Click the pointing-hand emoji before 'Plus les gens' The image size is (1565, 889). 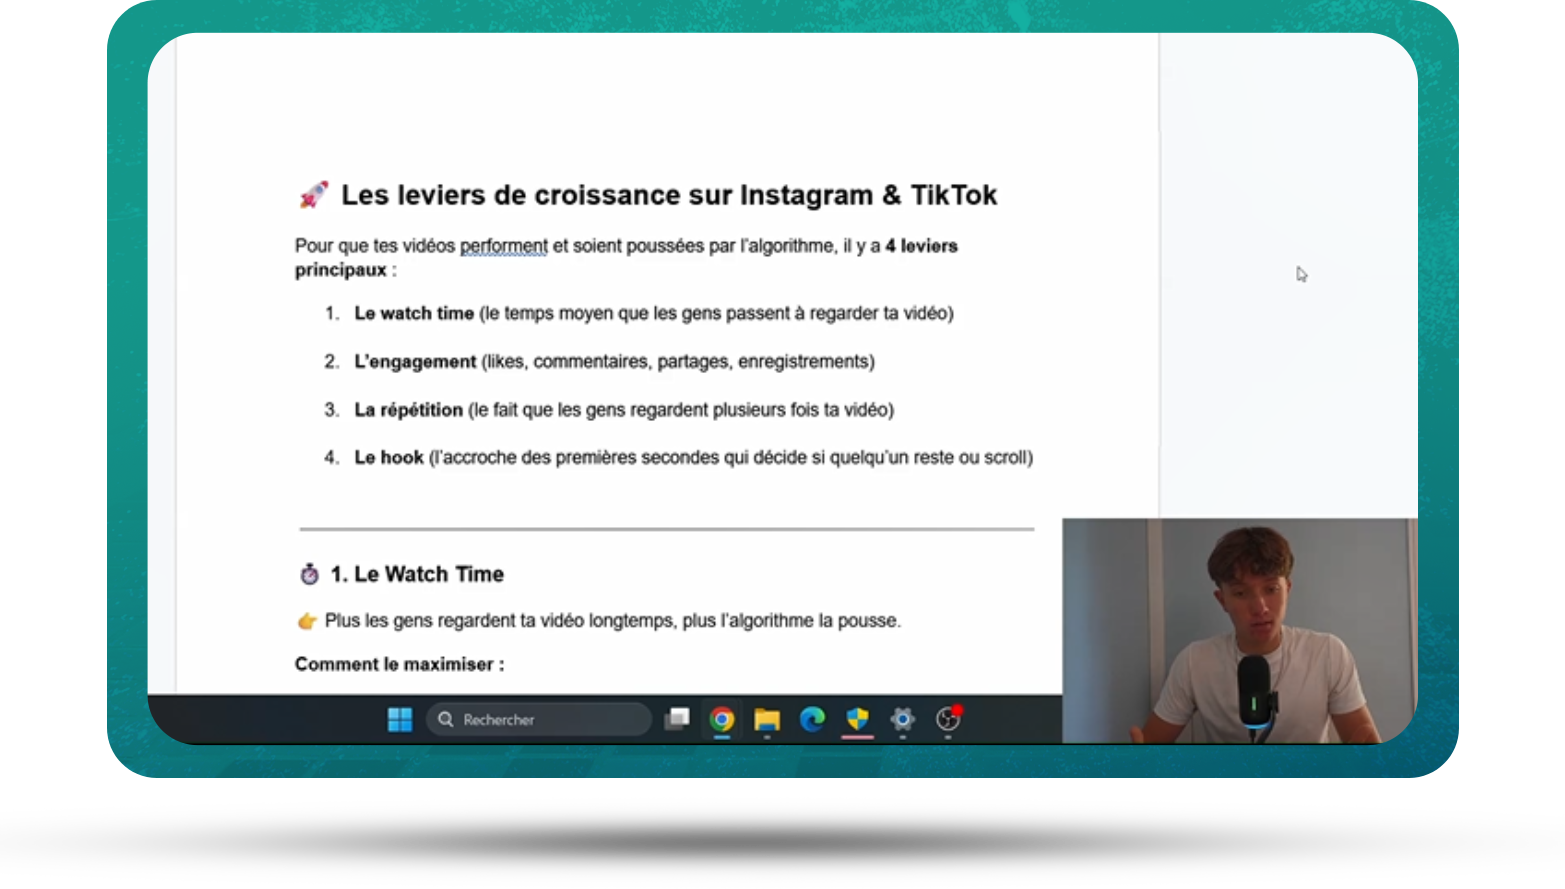(308, 621)
